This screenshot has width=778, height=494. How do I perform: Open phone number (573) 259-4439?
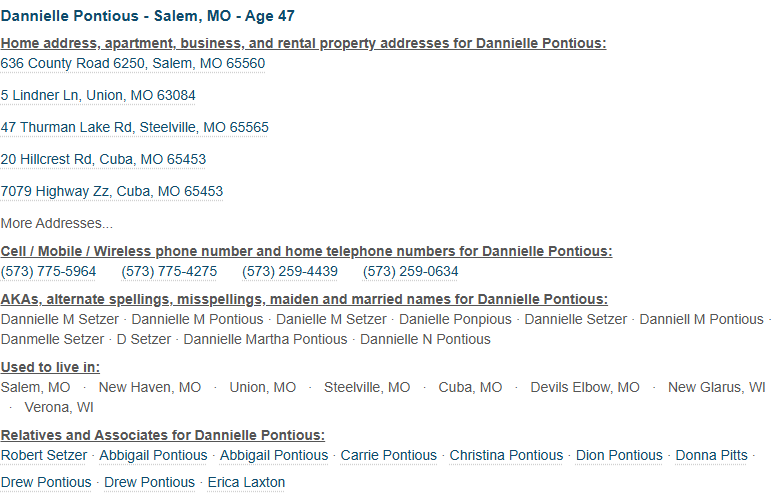[x=290, y=271]
